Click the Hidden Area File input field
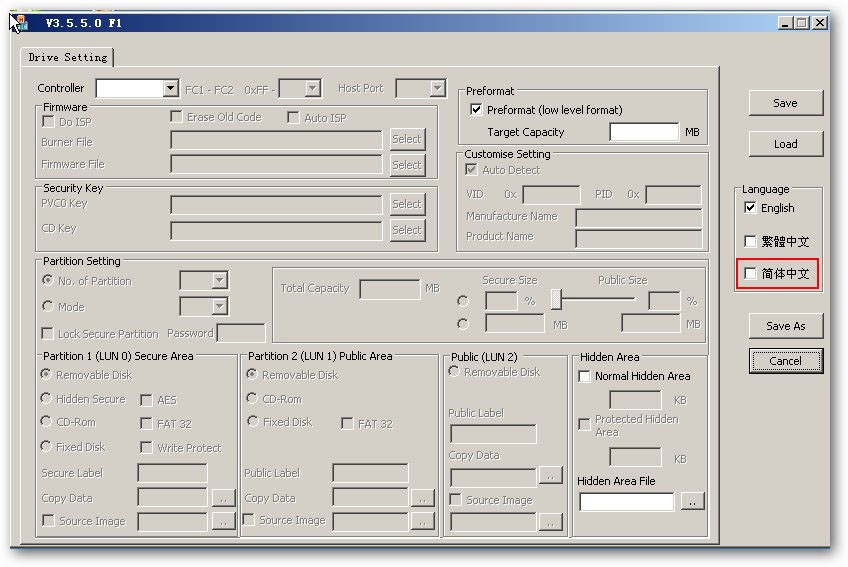Viewport: 848px width, 567px height. pyautogui.click(x=627, y=502)
